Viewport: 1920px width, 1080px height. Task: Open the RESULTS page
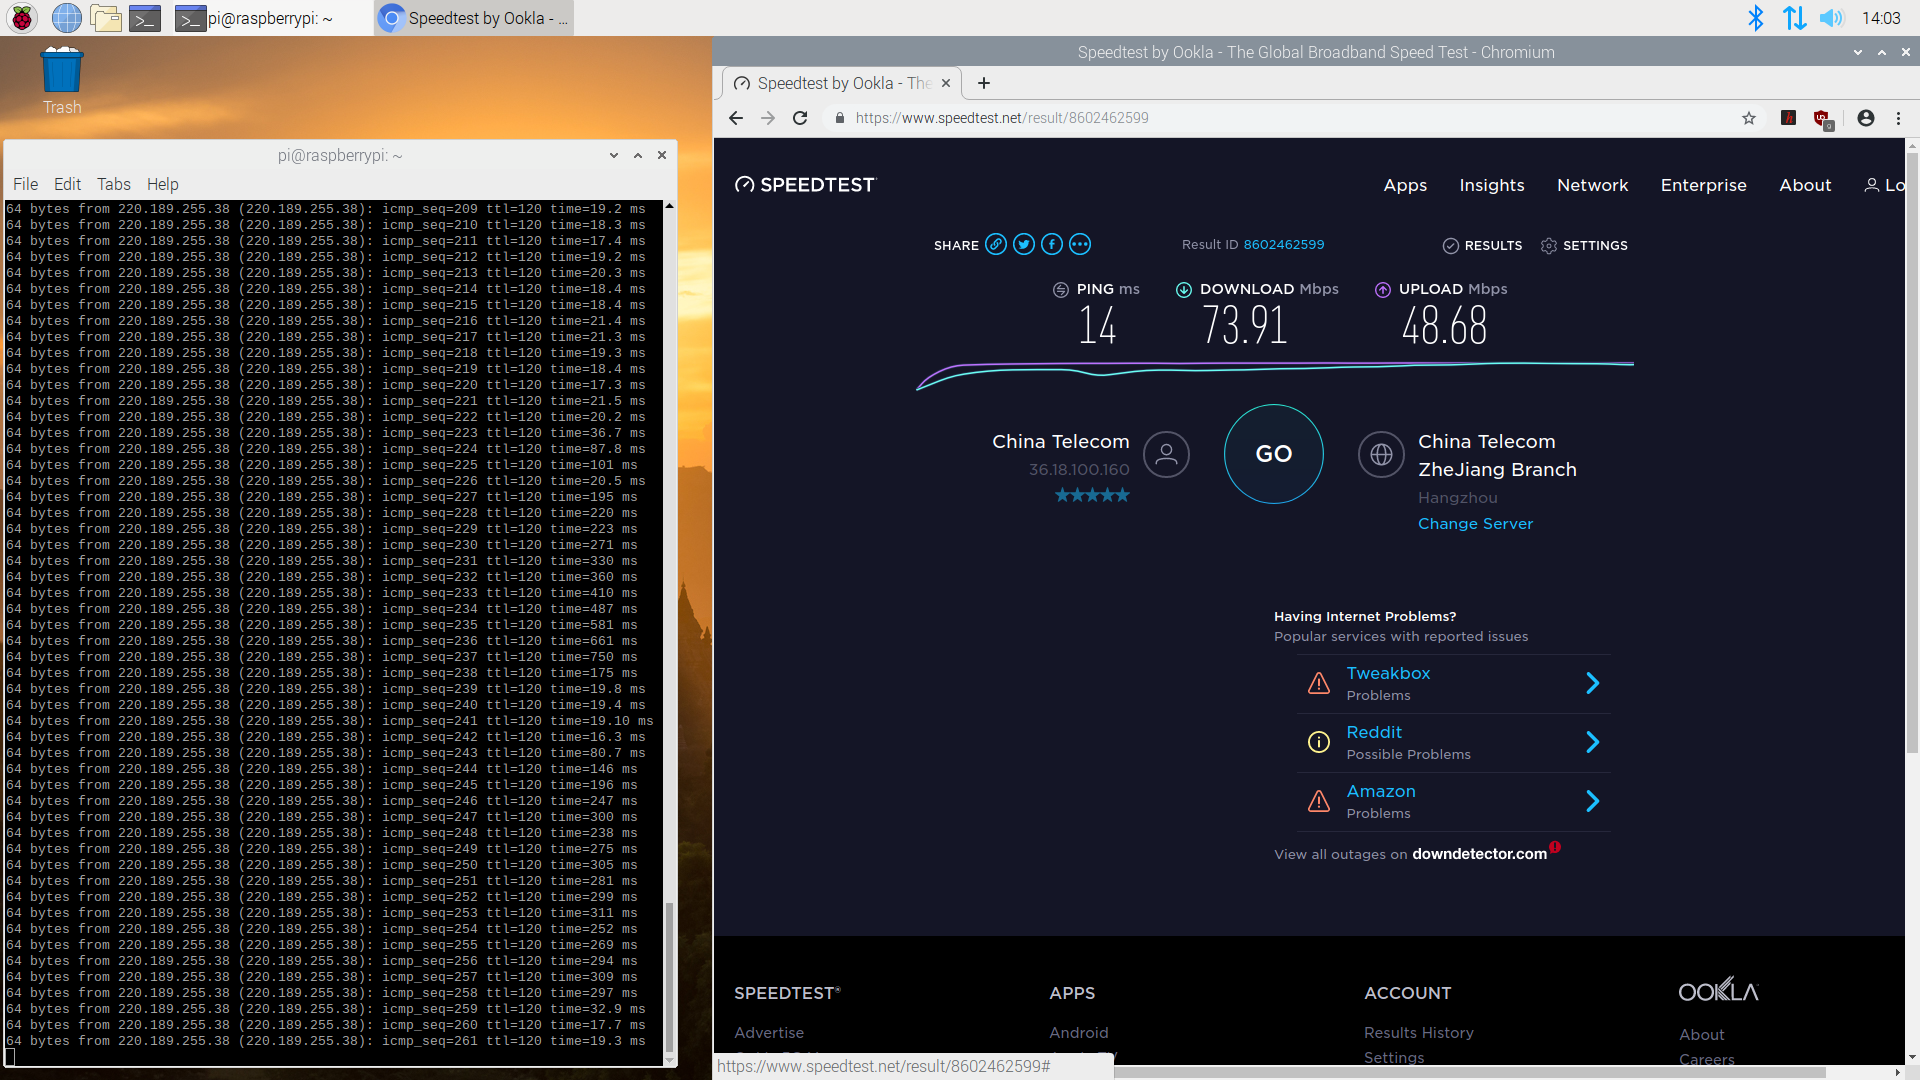click(x=1482, y=245)
